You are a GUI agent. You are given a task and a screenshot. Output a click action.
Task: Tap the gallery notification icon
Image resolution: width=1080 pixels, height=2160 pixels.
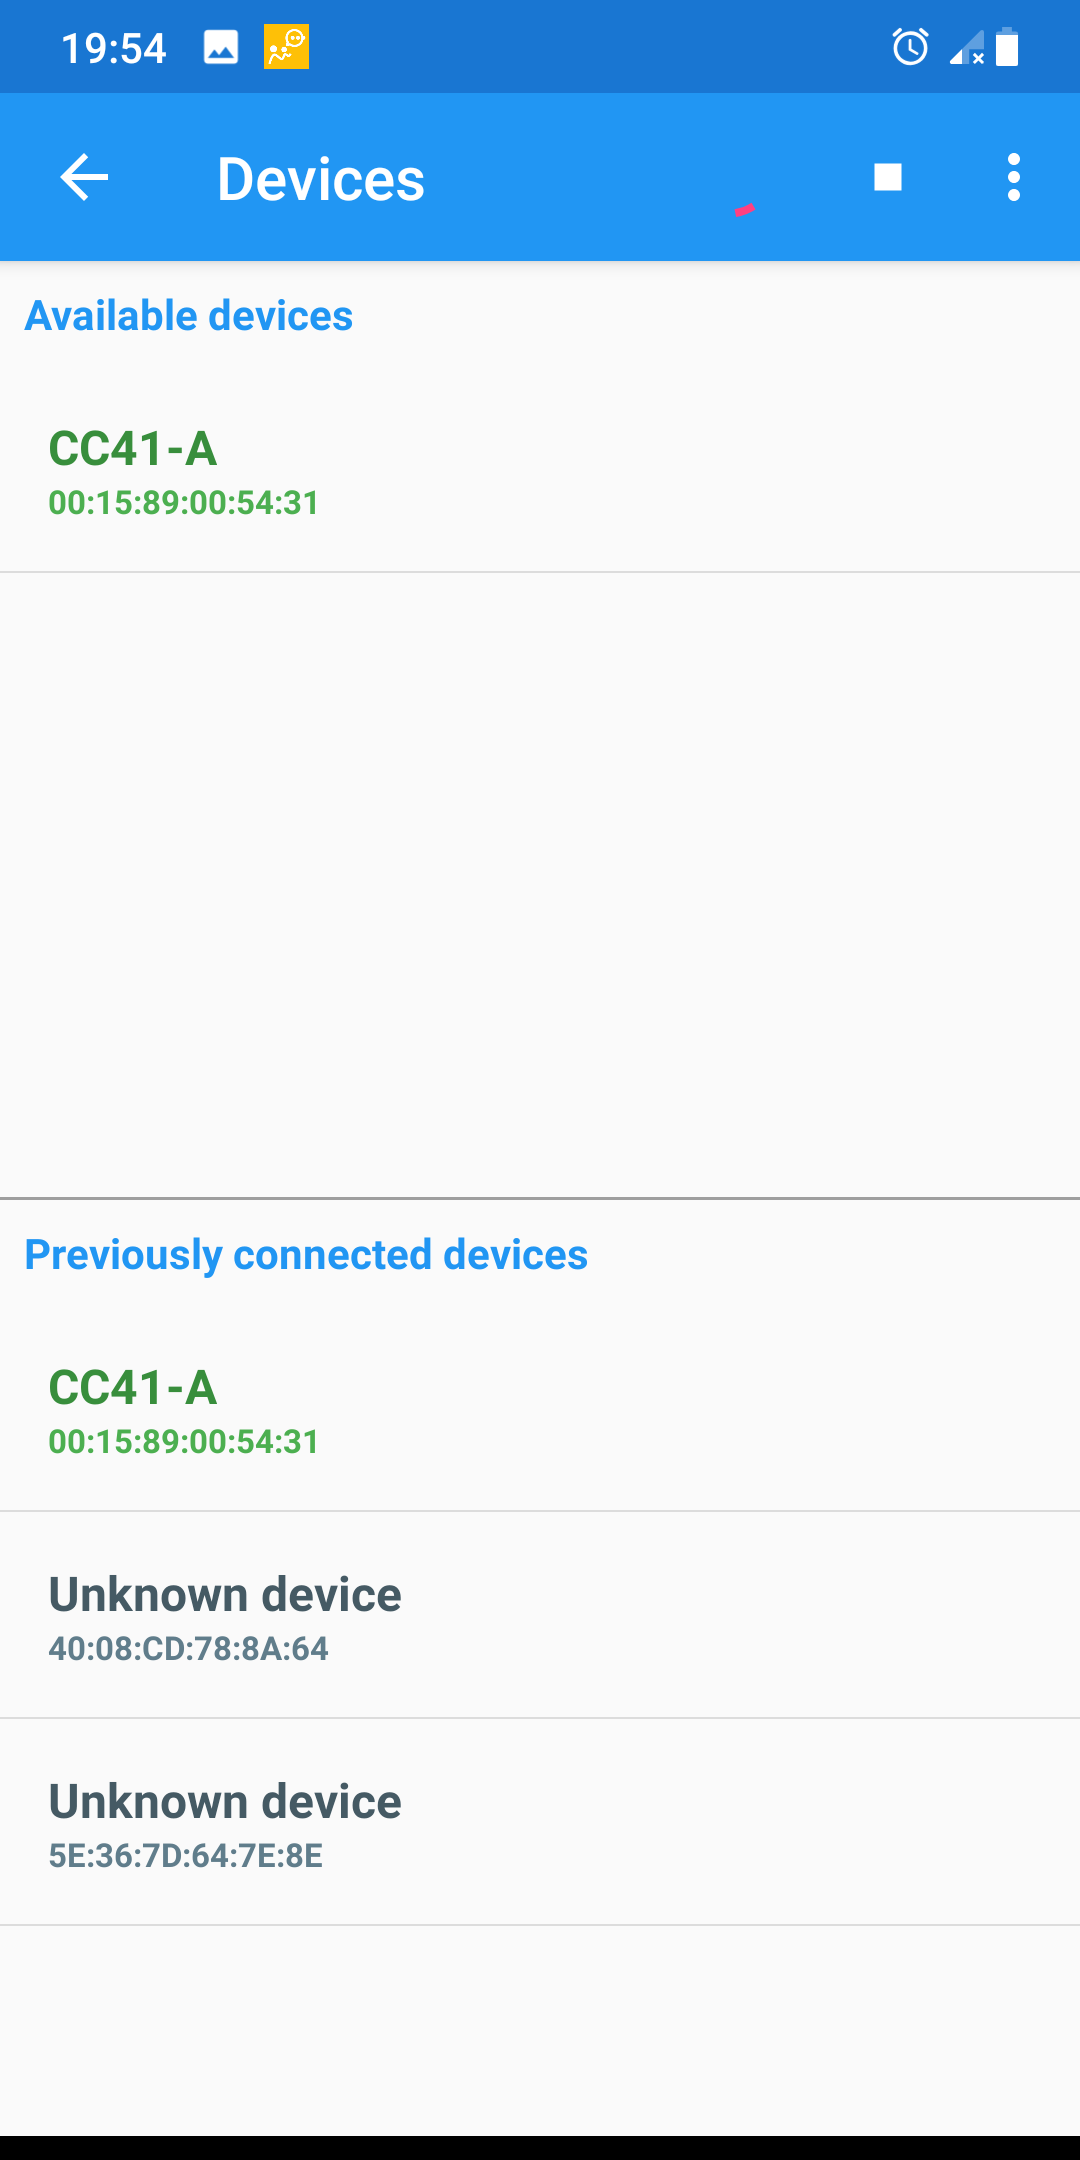[x=222, y=46]
